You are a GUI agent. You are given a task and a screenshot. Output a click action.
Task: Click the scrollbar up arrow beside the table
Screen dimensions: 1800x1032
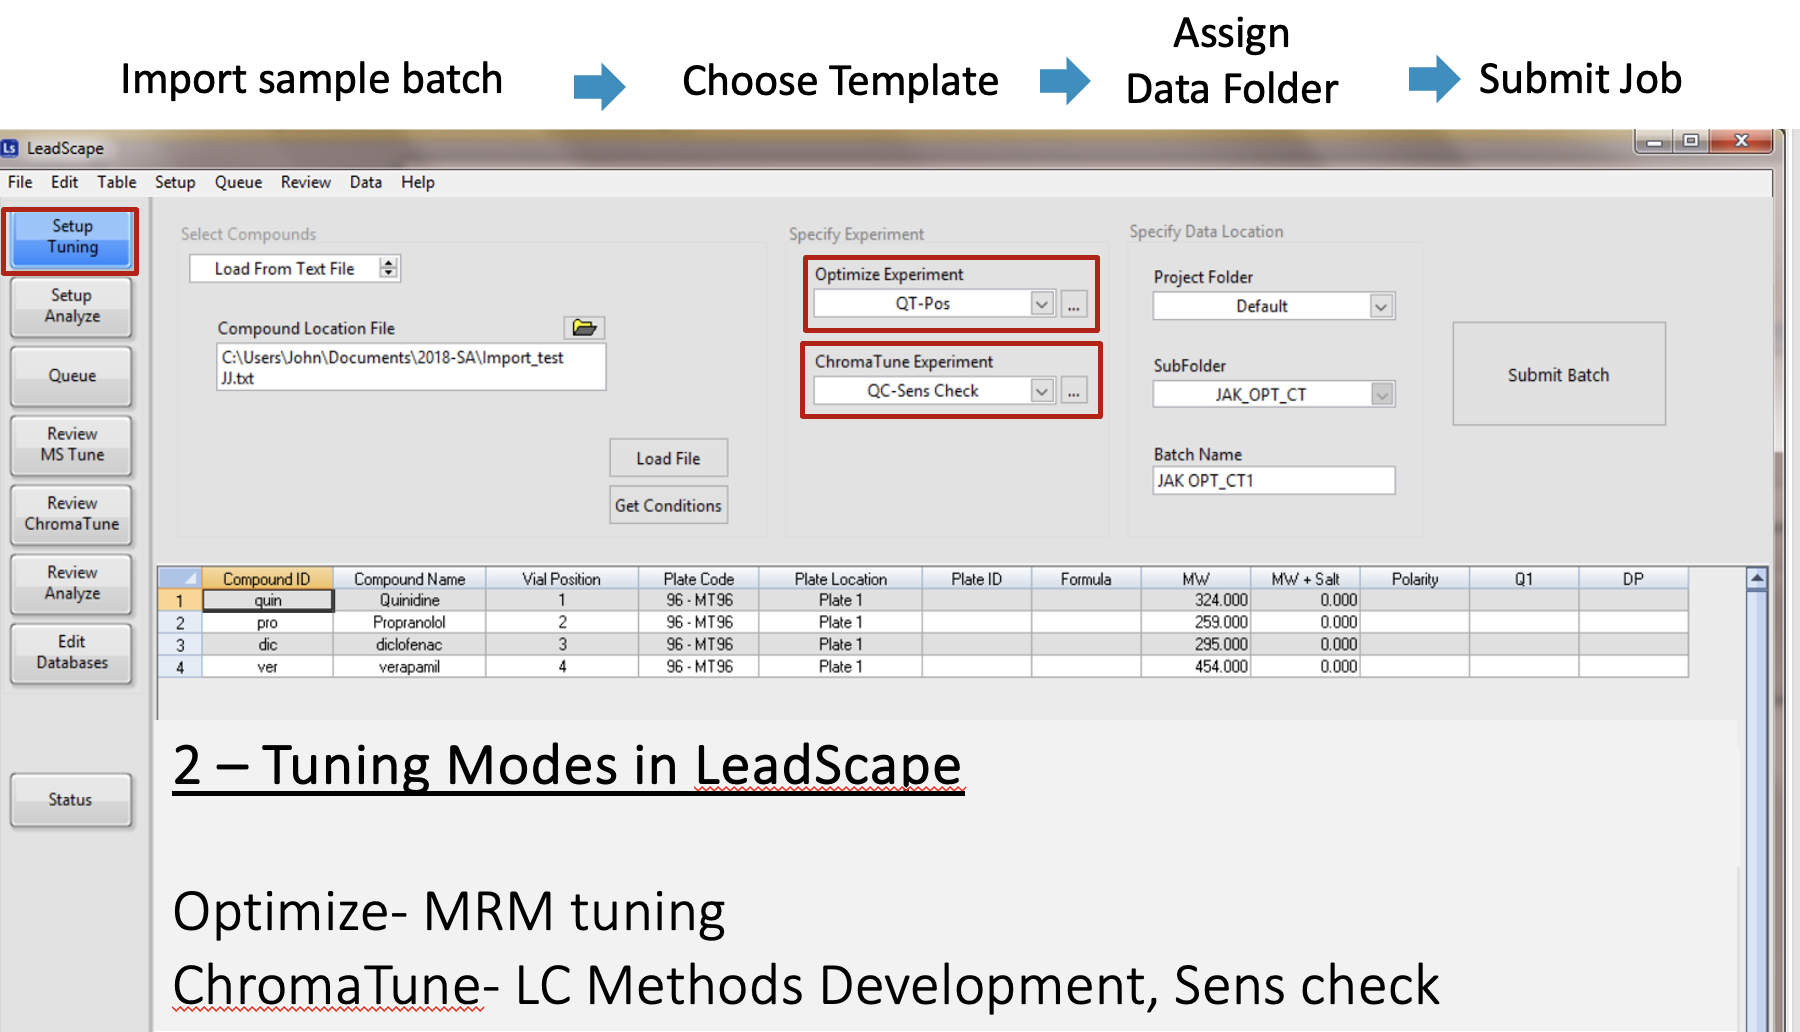point(1756,578)
